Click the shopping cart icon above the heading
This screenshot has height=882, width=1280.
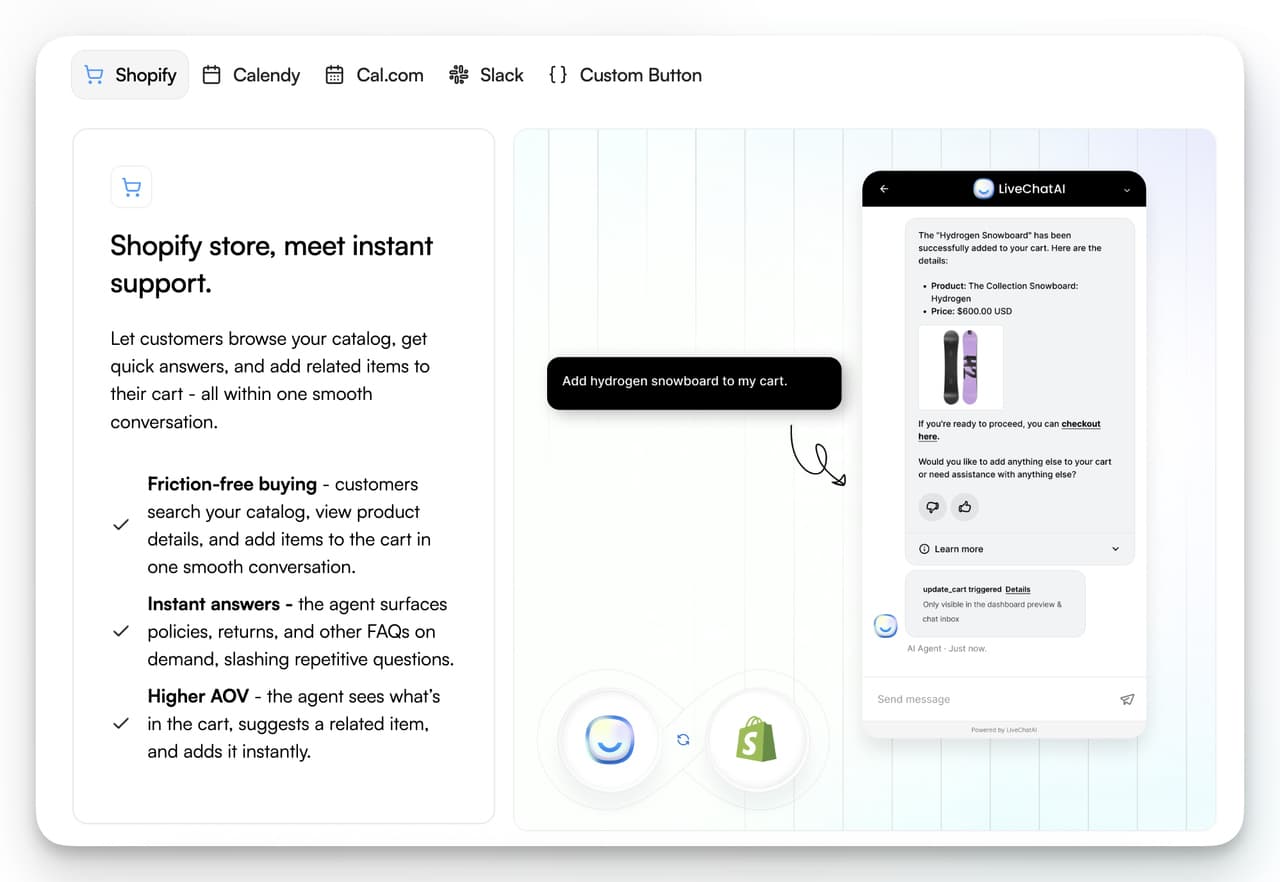(x=131, y=187)
